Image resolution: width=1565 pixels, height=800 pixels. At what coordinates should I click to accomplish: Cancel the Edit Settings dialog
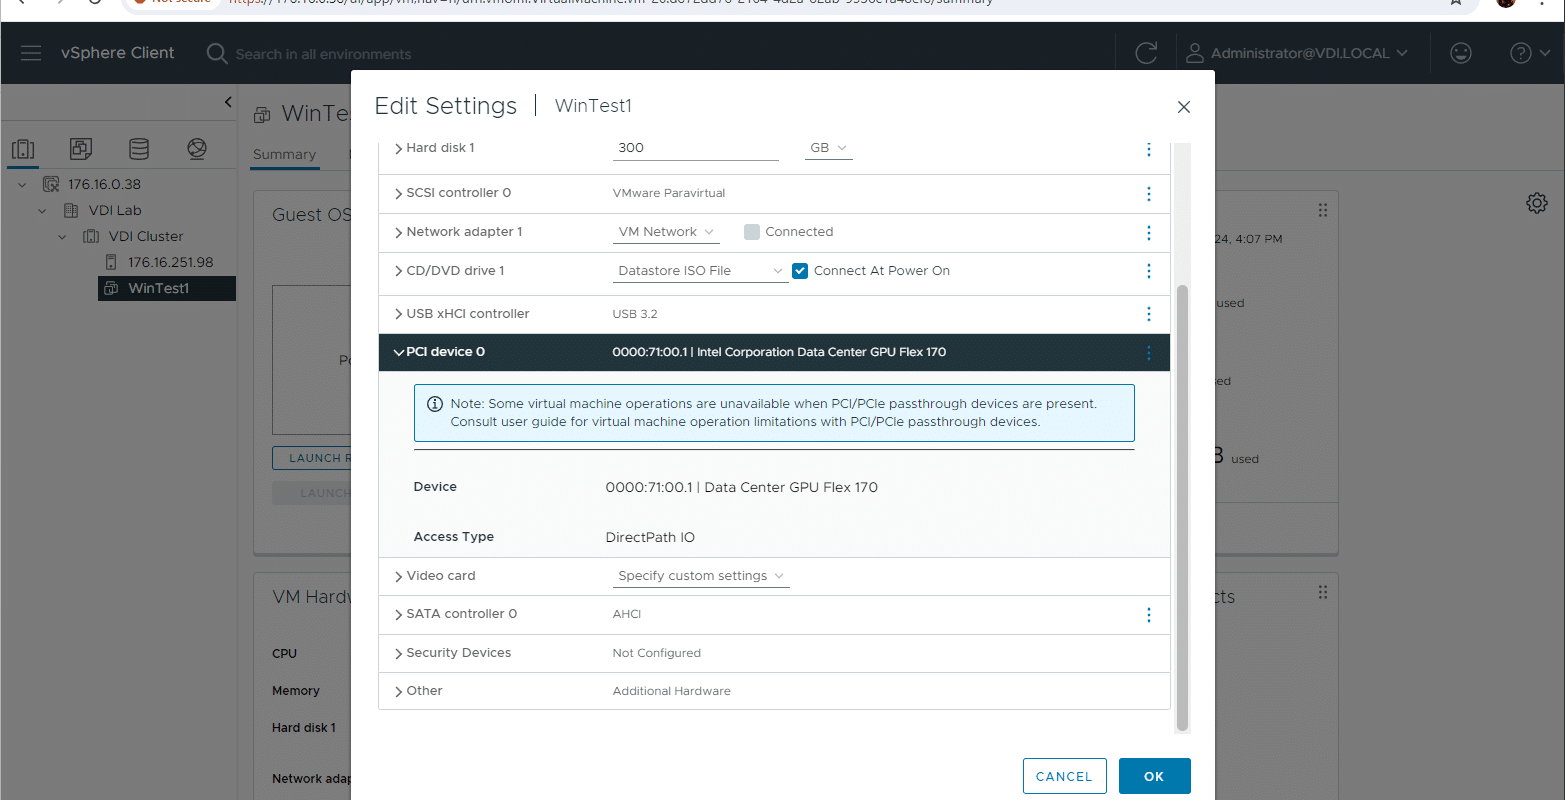pos(1064,776)
